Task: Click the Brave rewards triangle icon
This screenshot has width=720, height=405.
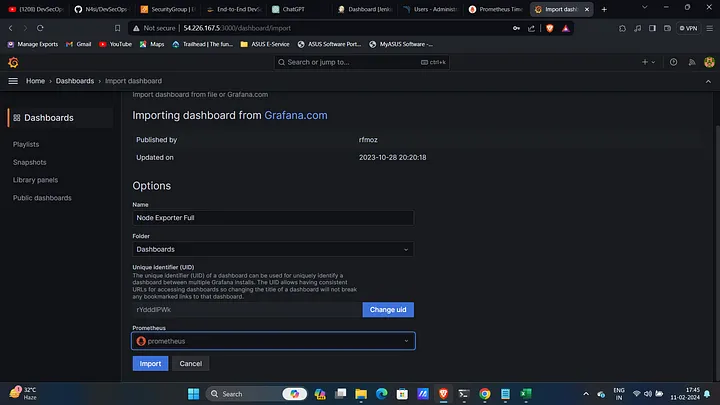Action: [566, 28]
